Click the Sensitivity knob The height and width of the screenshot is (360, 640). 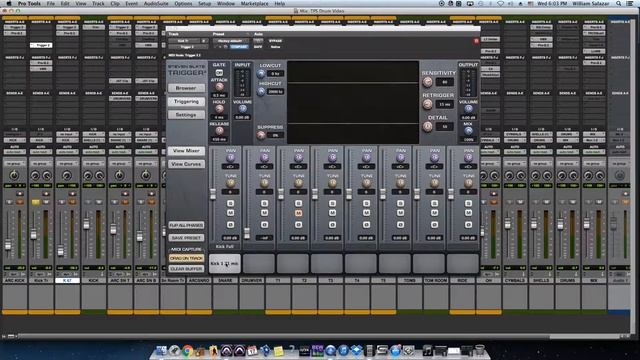427,82
